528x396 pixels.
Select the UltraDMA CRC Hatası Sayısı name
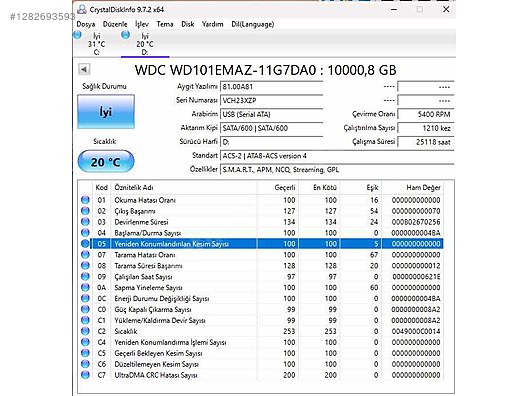click(156, 375)
